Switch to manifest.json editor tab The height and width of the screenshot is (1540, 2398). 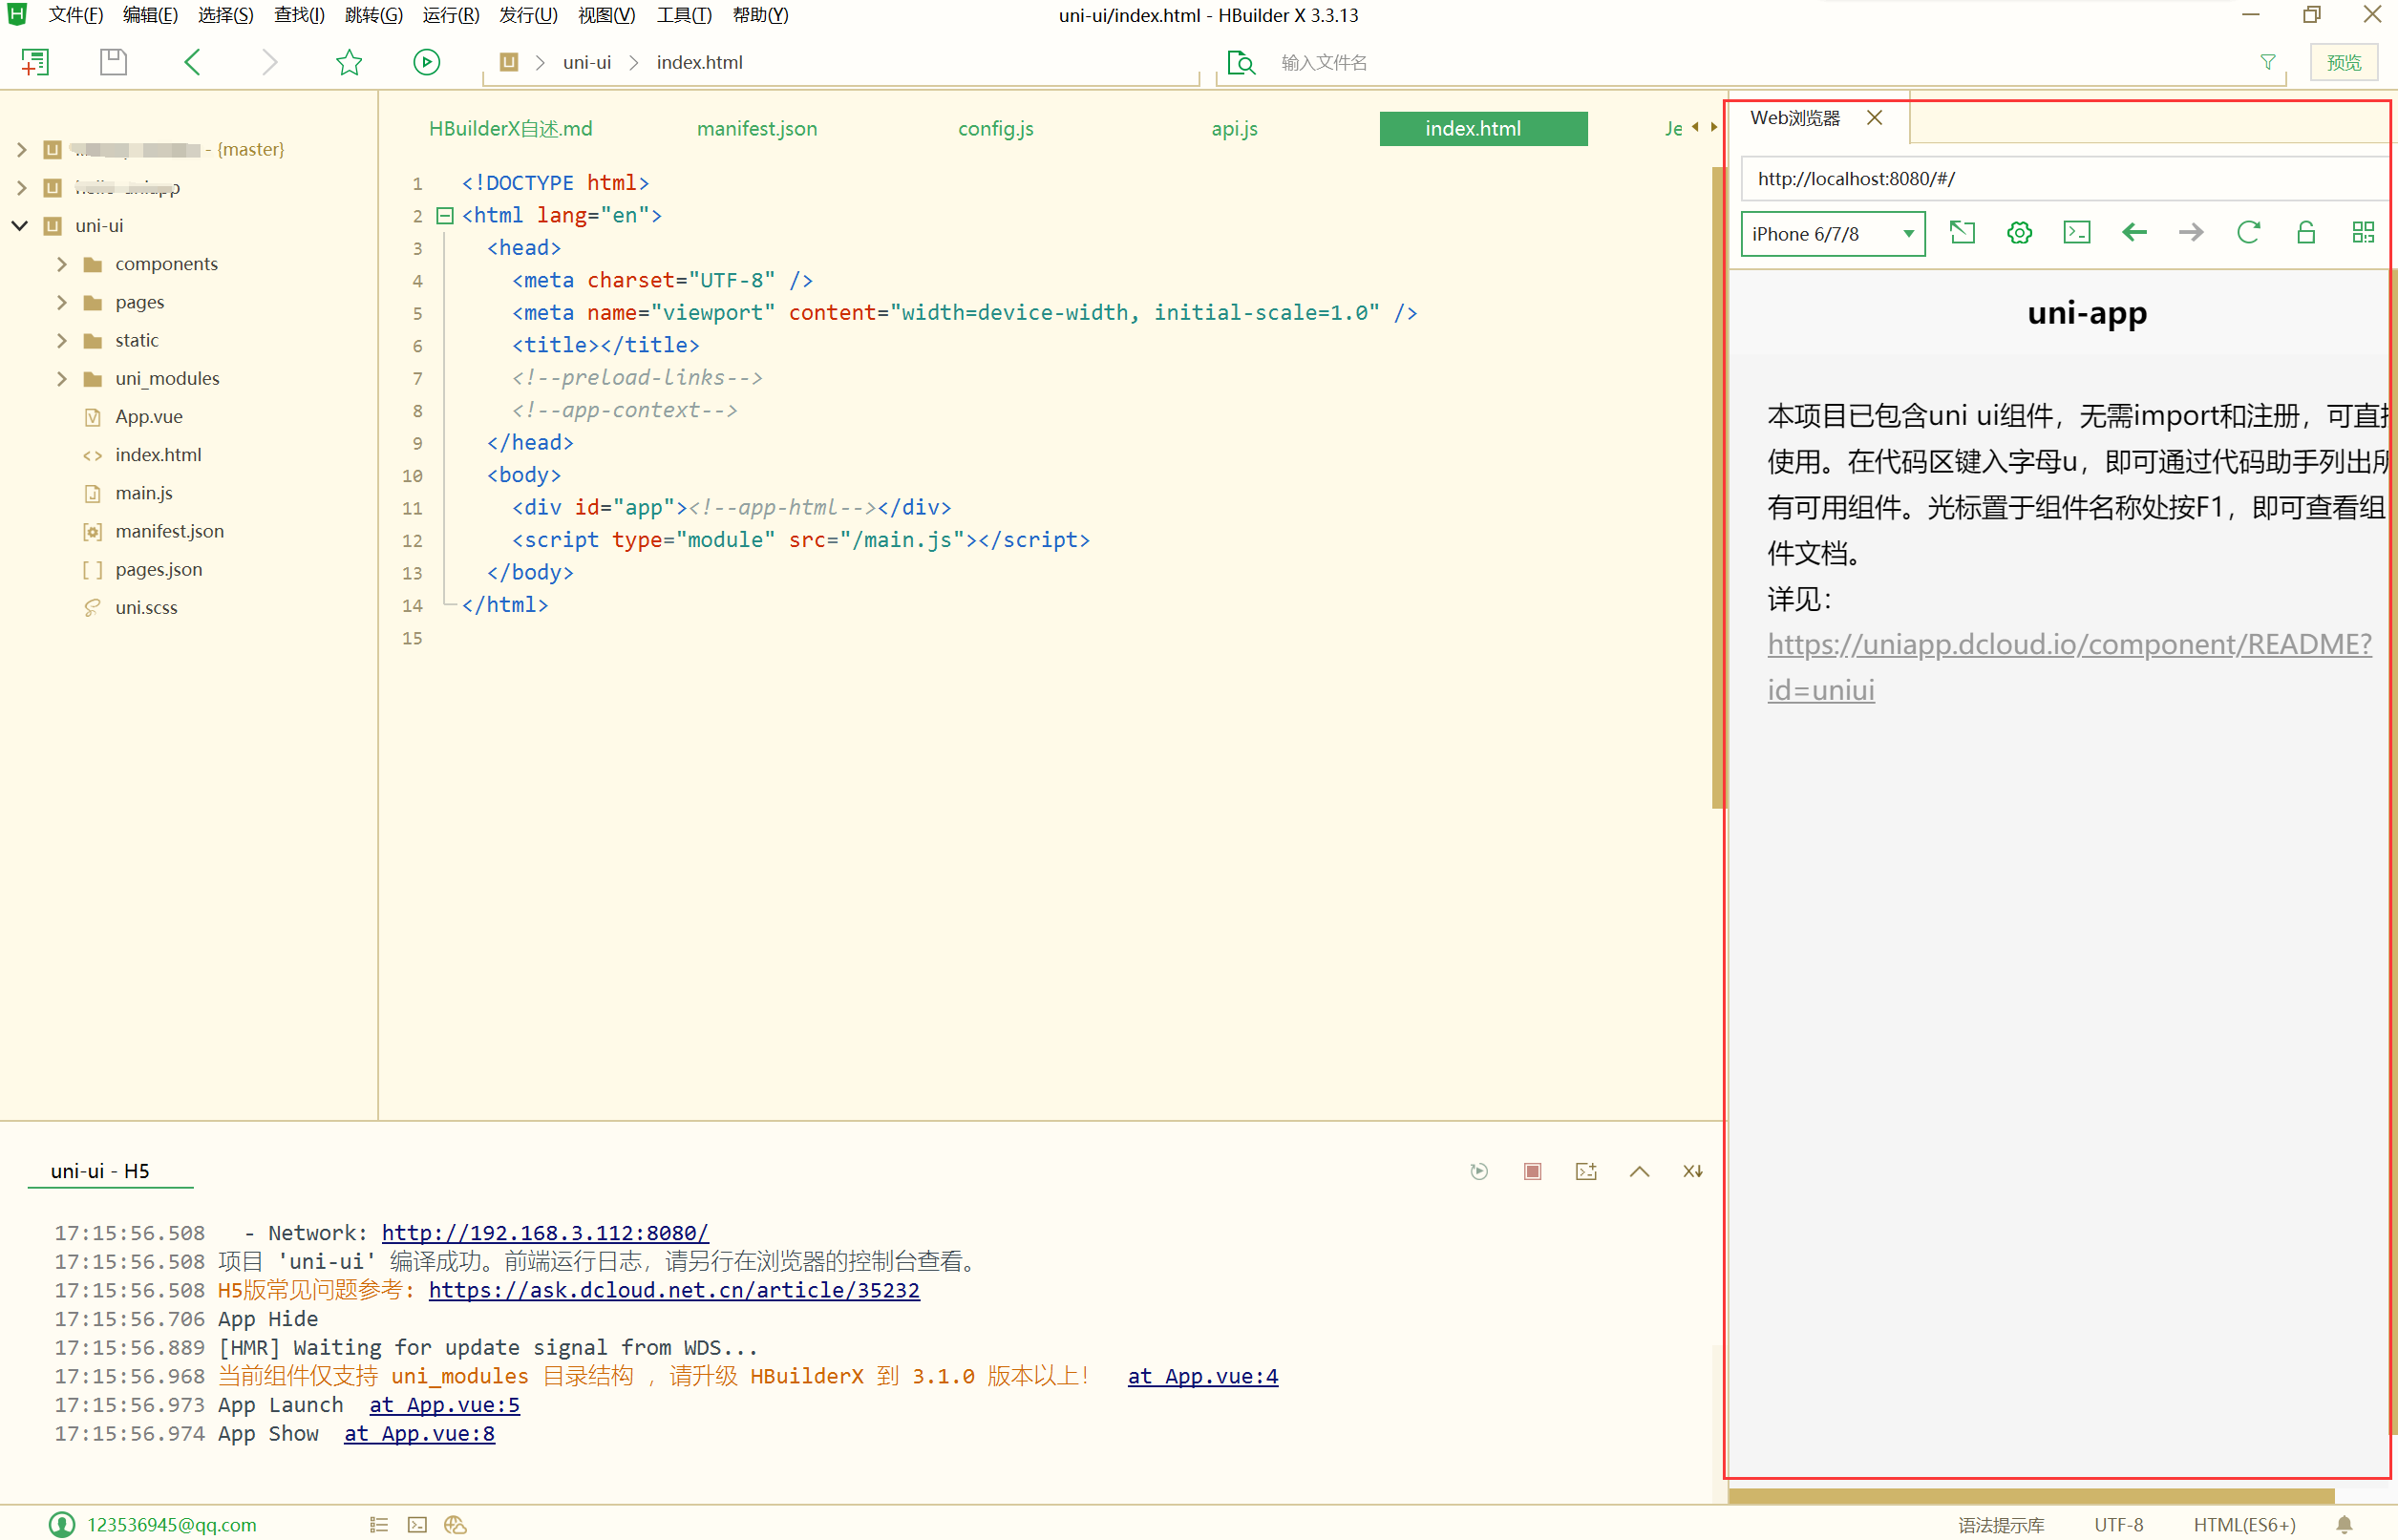coord(756,129)
